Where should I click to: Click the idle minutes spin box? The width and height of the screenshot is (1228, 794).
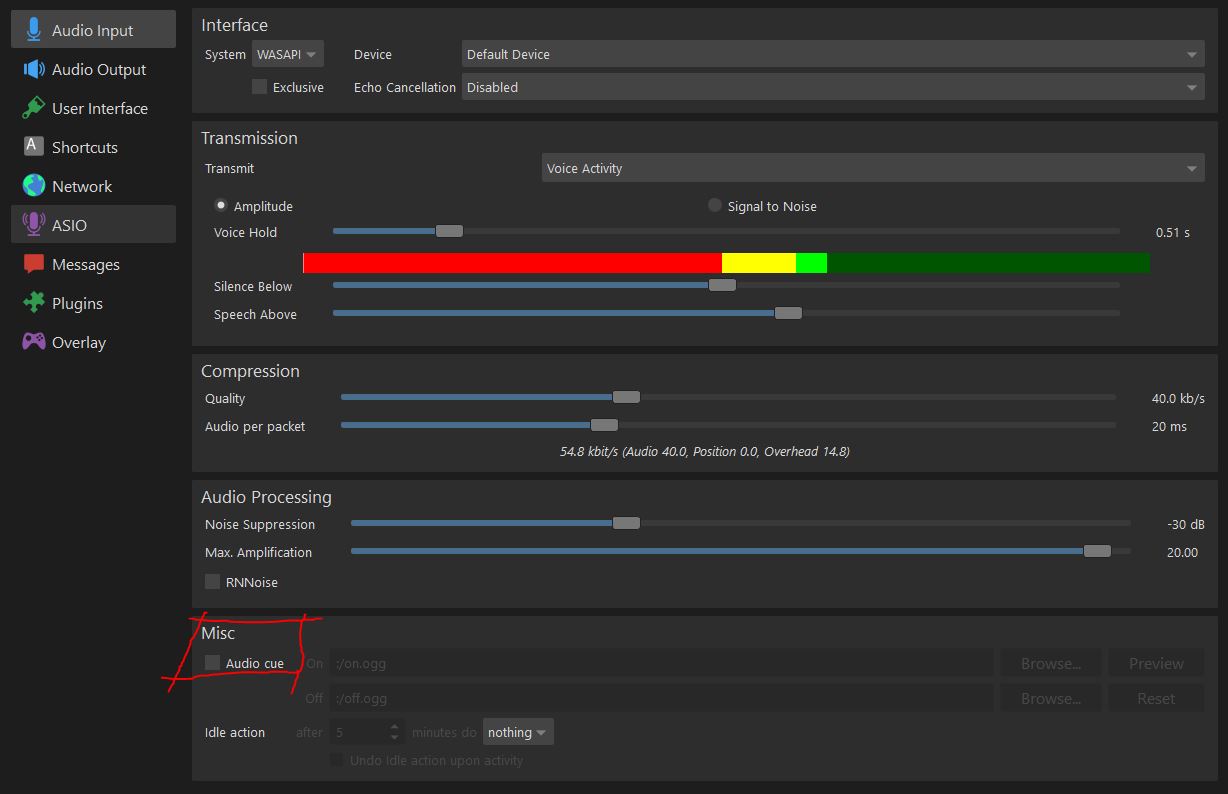coord(367,732)
